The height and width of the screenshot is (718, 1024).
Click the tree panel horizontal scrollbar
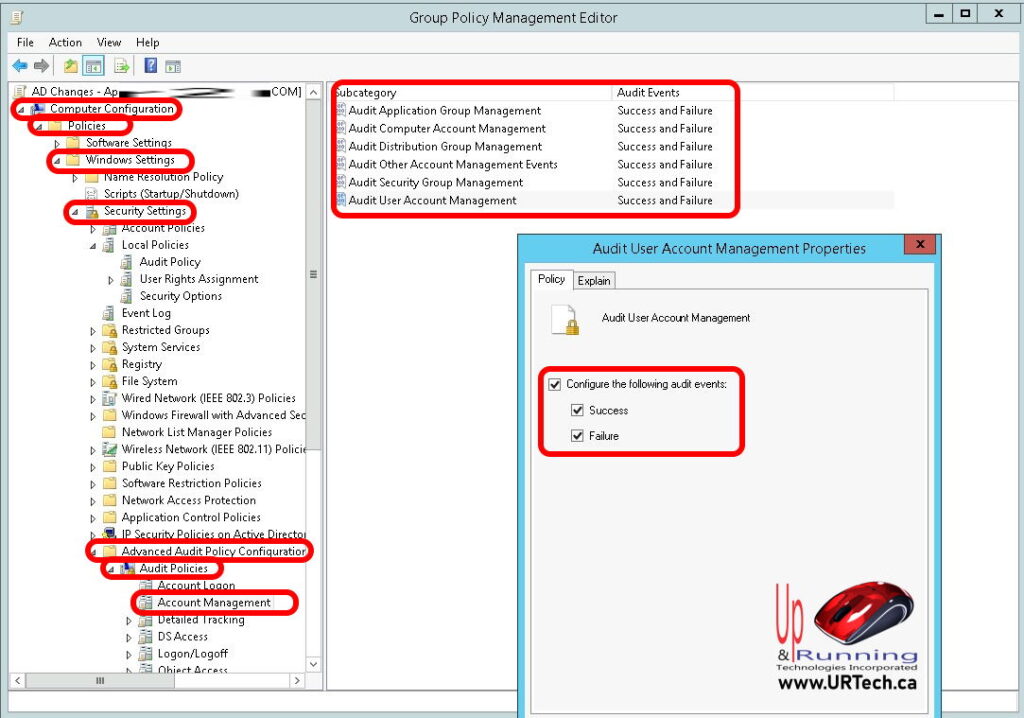point(98,681)
